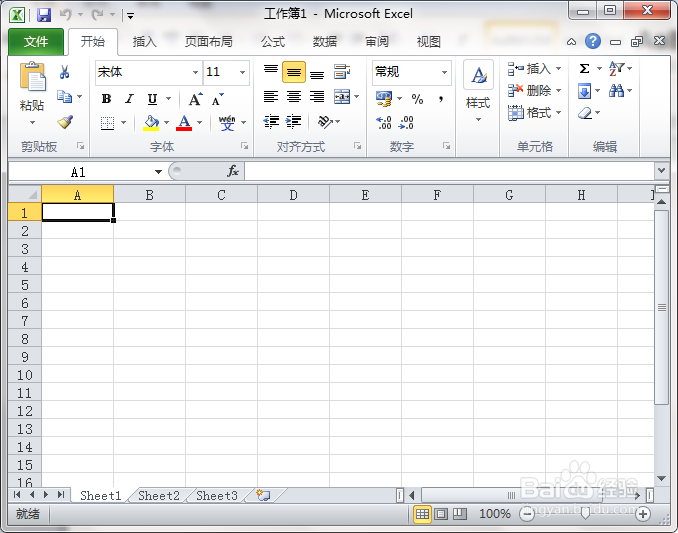
Task: Switch to the 数据 tab
Action: click(x=325, y=41)
